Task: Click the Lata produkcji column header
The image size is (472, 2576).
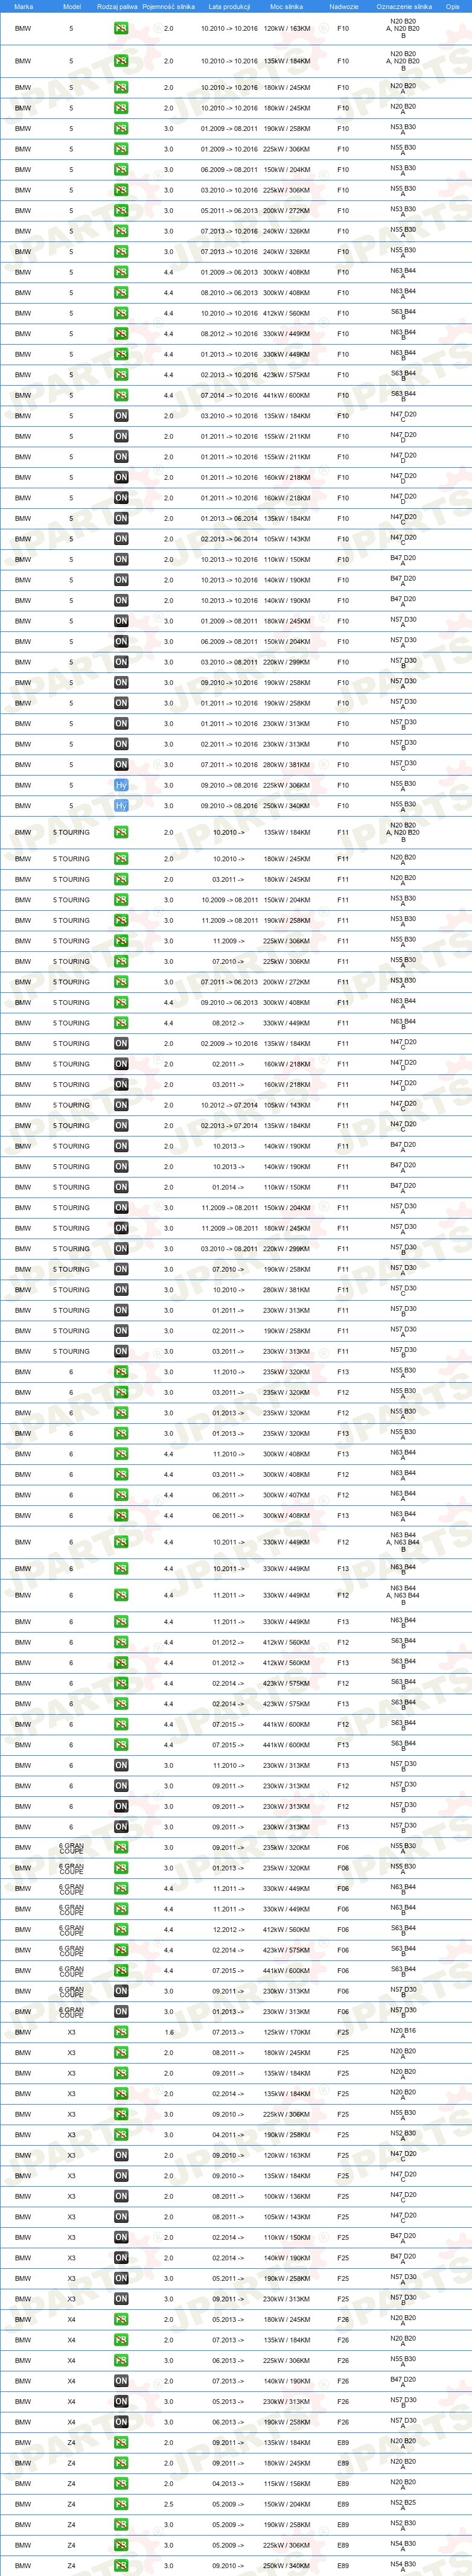Action: [x=229, y=6]
